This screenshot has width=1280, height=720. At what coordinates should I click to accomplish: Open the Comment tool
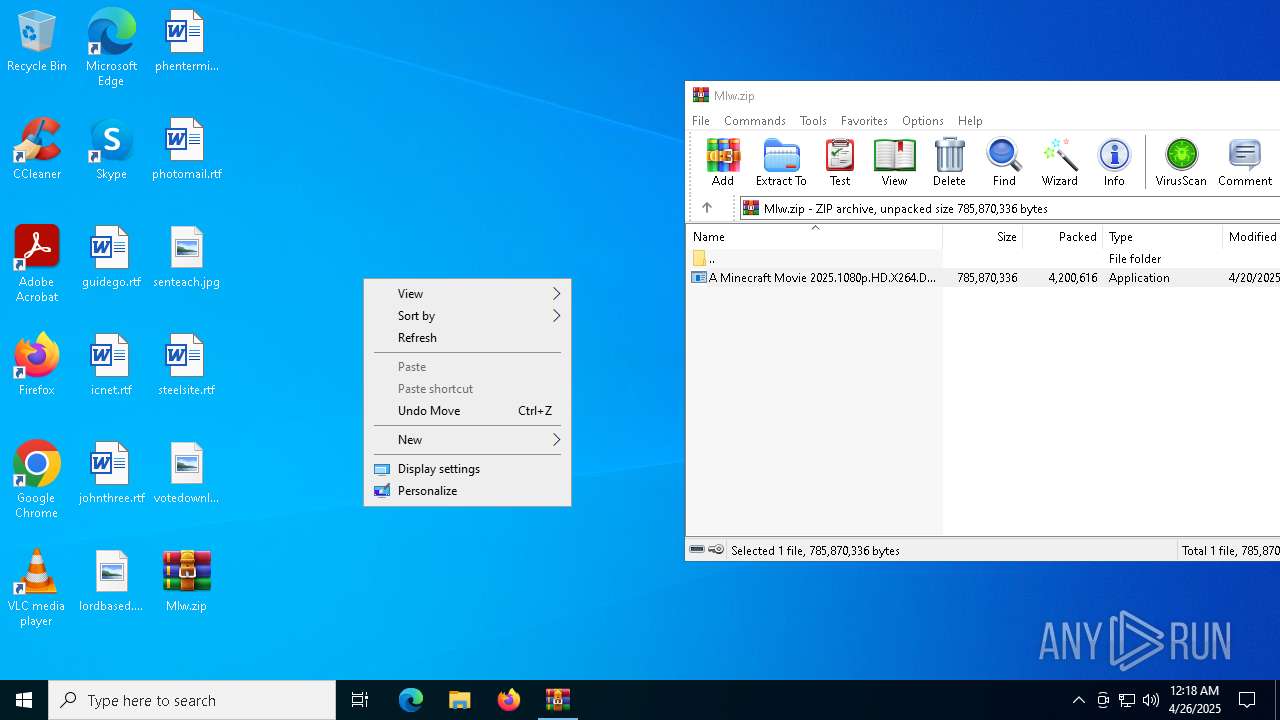pos(1245,162)
